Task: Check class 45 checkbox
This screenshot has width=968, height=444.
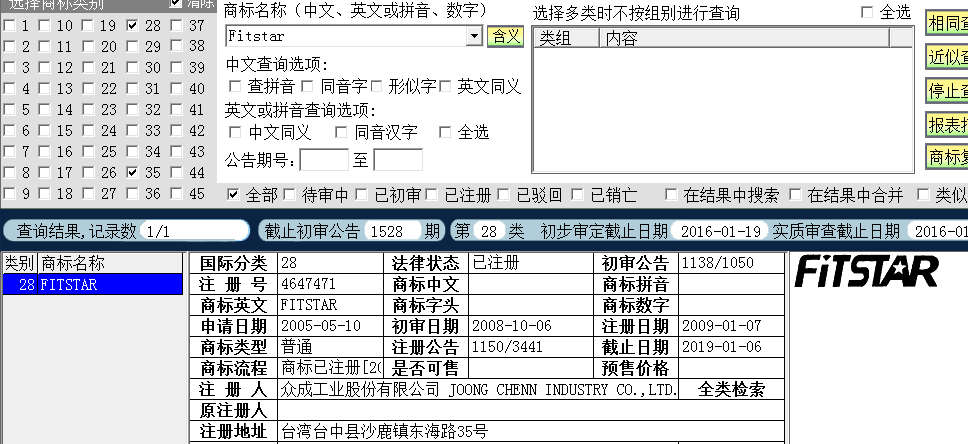Action: (x=177, y=193)
